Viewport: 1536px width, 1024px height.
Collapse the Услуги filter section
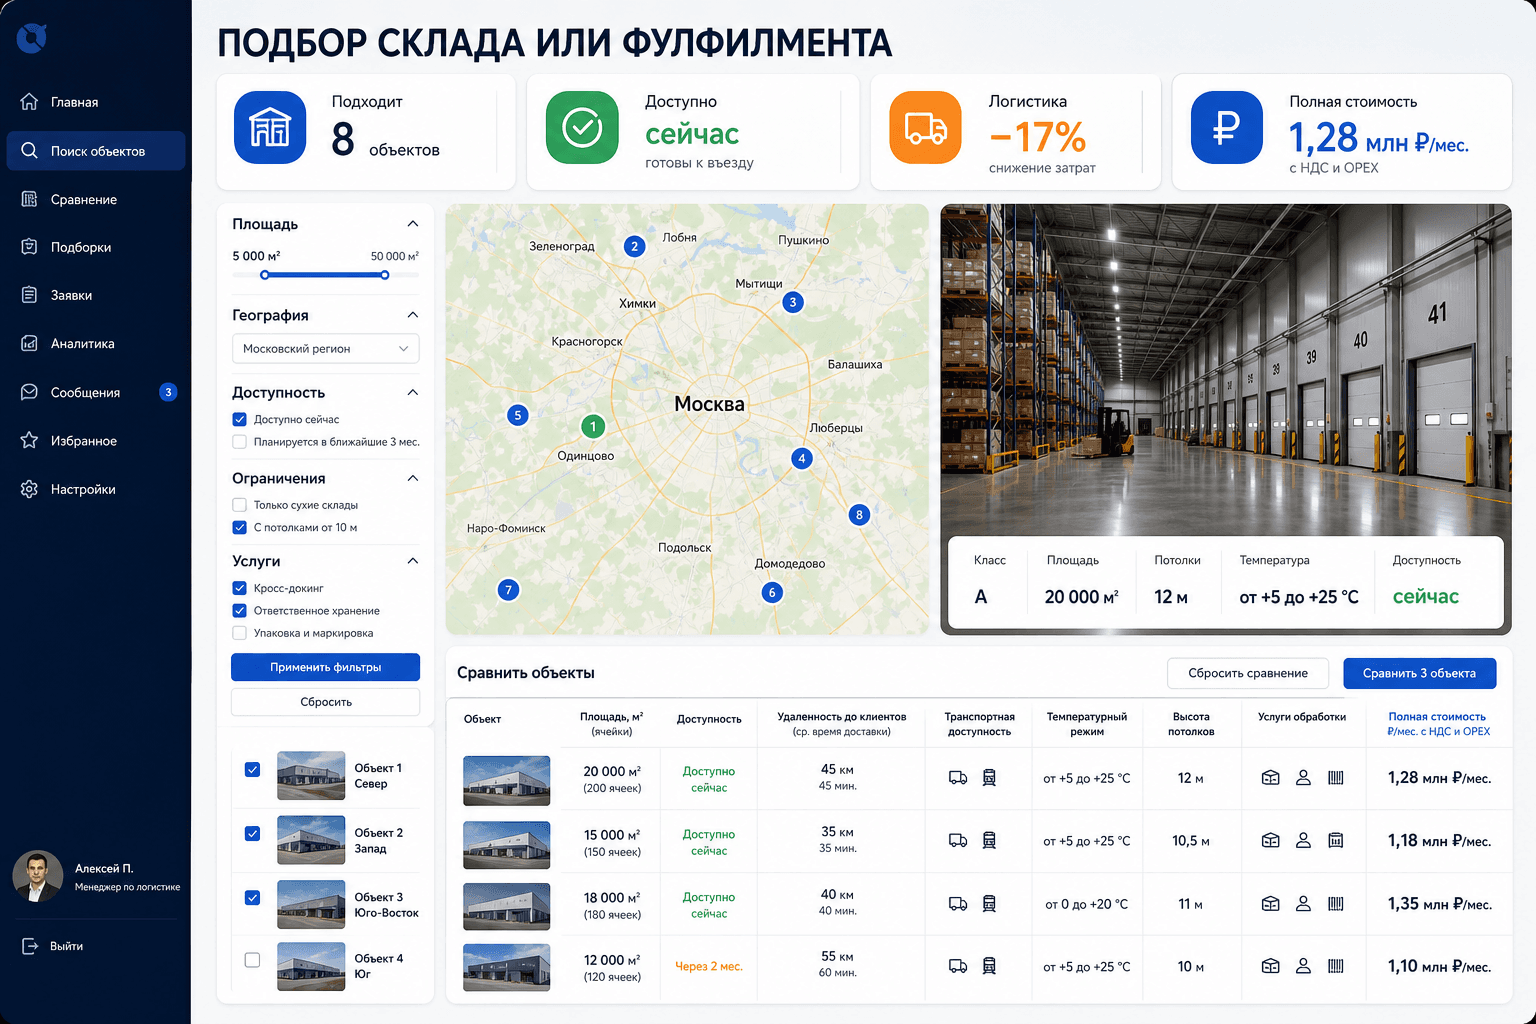[x=413, y=561]
